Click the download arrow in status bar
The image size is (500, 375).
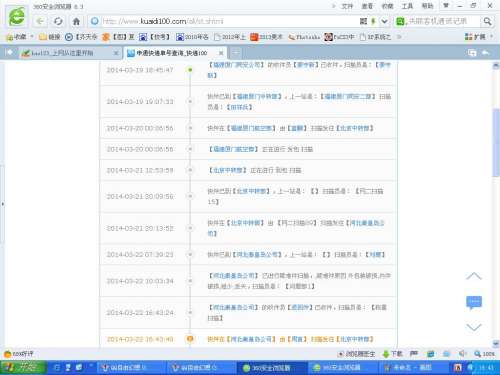[x=386, y=354]
